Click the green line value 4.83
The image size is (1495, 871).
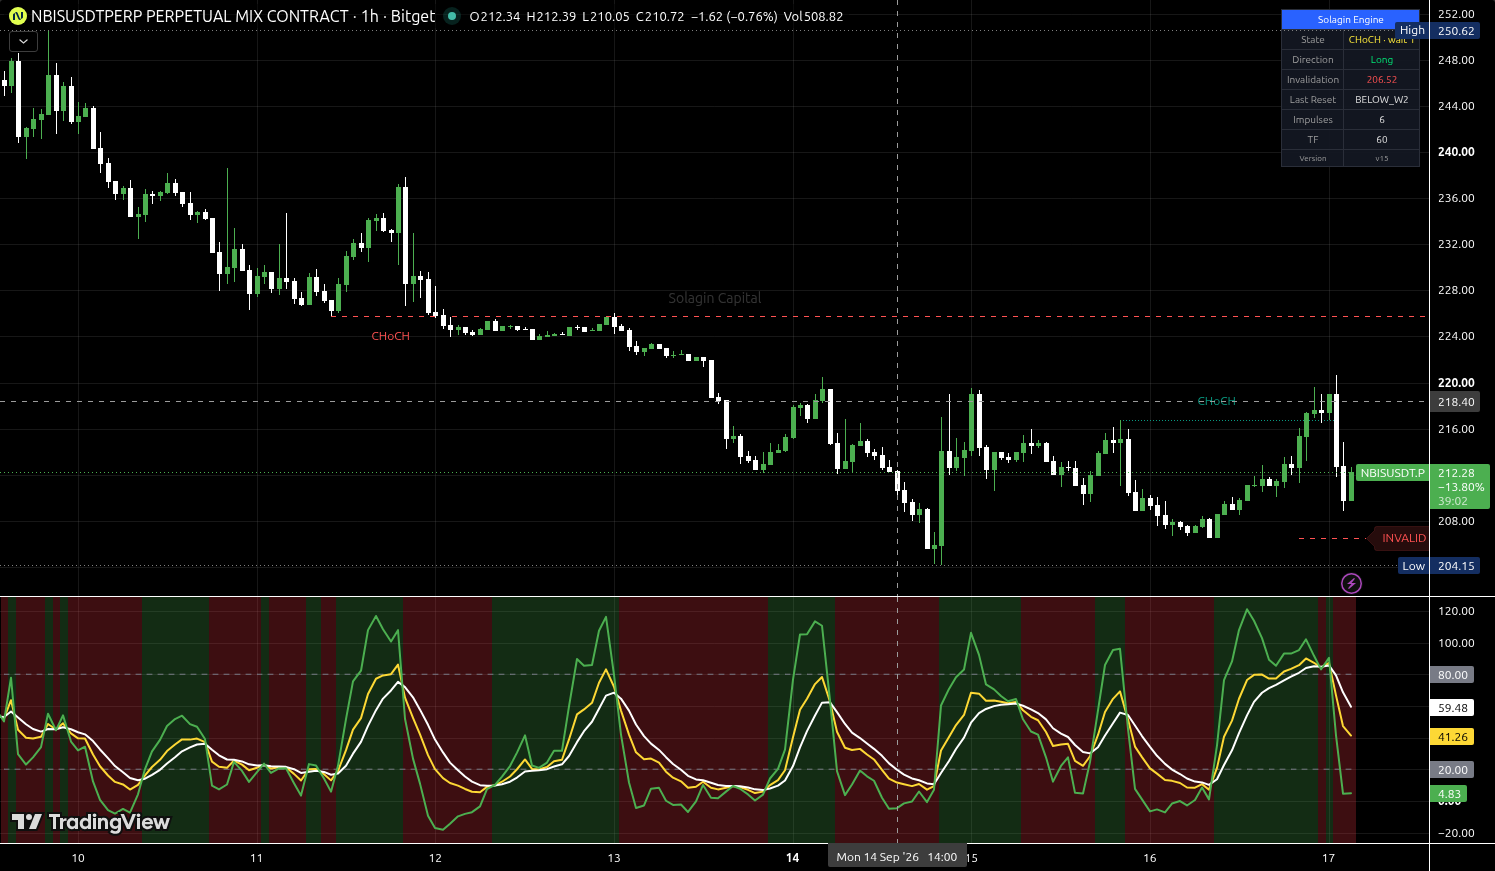[1450, 794]
